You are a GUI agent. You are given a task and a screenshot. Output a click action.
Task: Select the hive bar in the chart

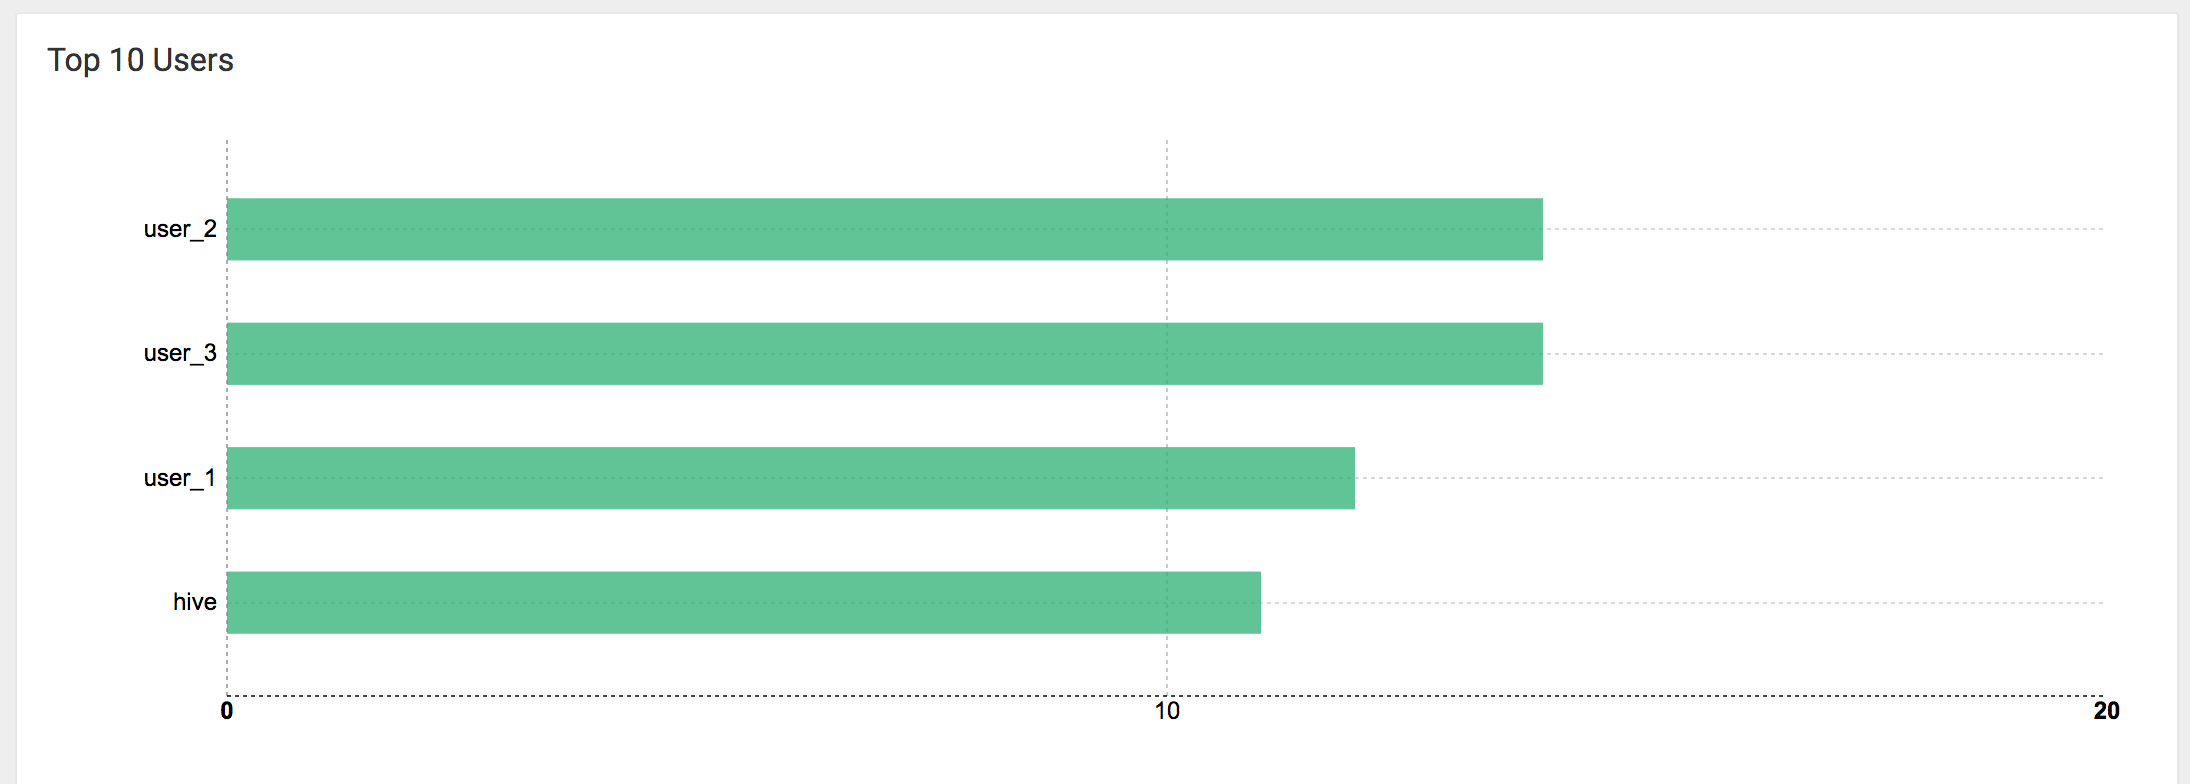click(x=743, y=602)
